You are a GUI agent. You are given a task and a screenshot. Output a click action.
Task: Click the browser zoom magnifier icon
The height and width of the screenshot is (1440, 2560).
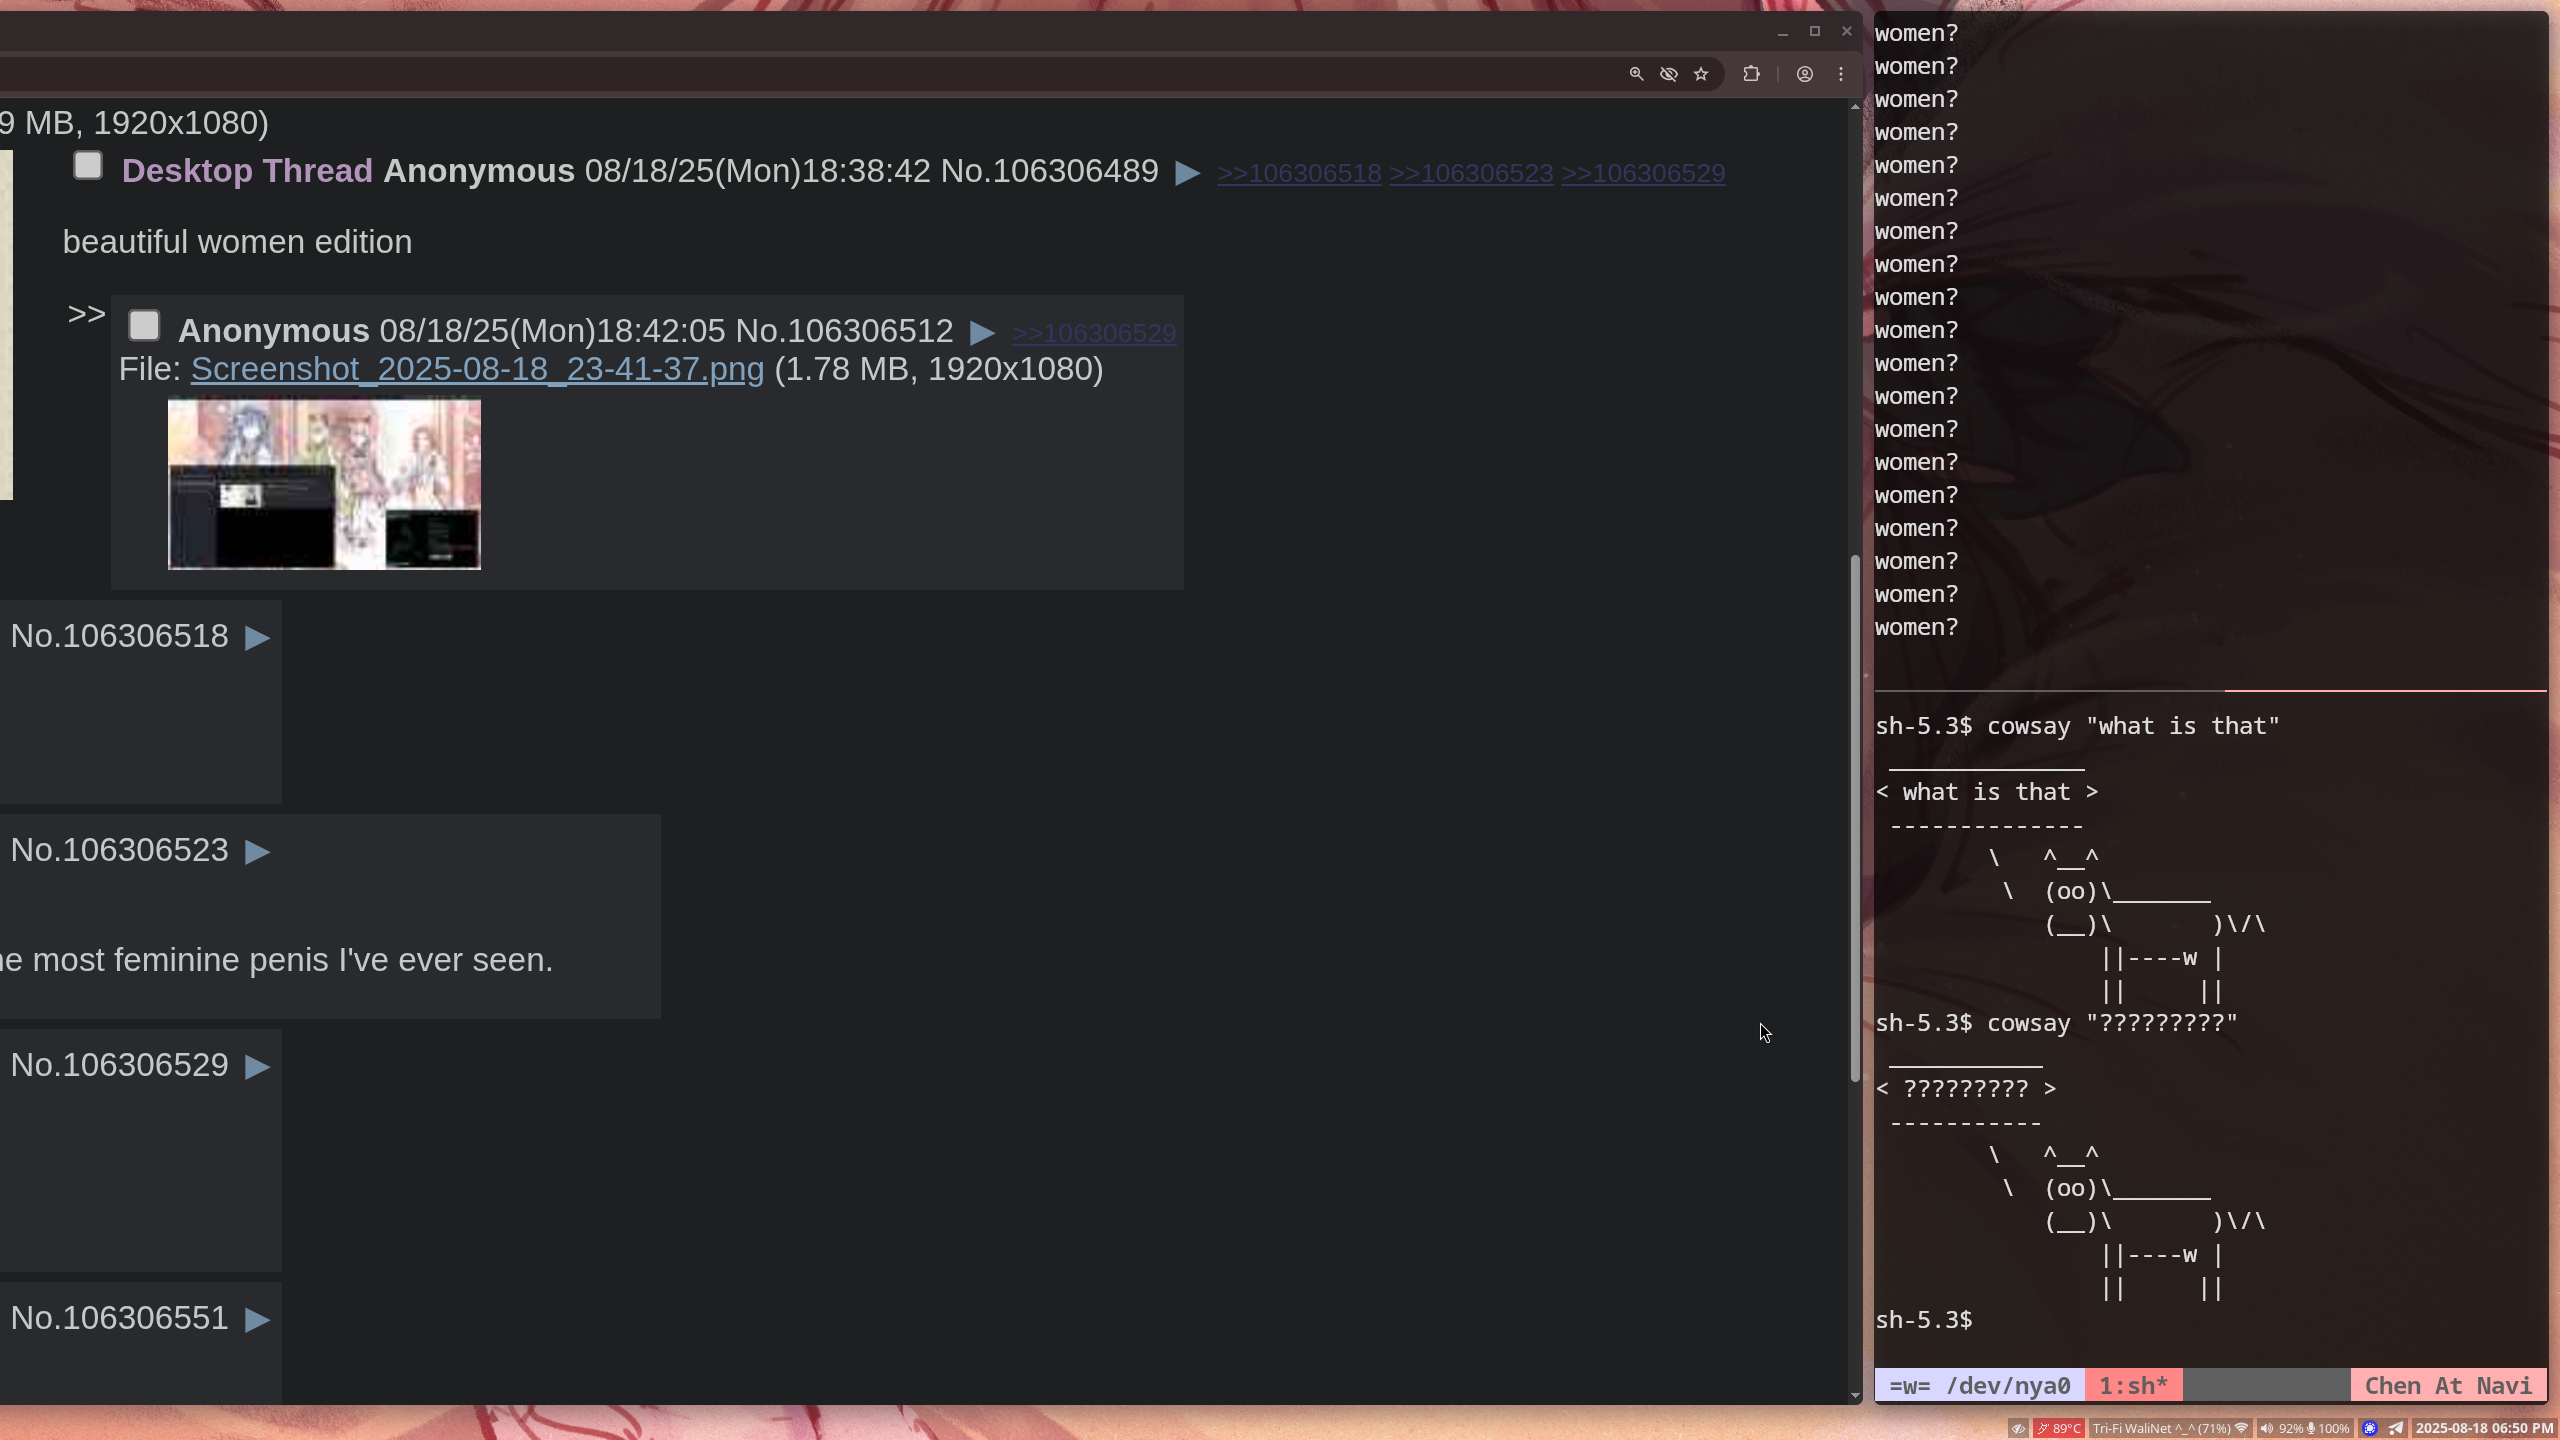tap(1636, 74)
